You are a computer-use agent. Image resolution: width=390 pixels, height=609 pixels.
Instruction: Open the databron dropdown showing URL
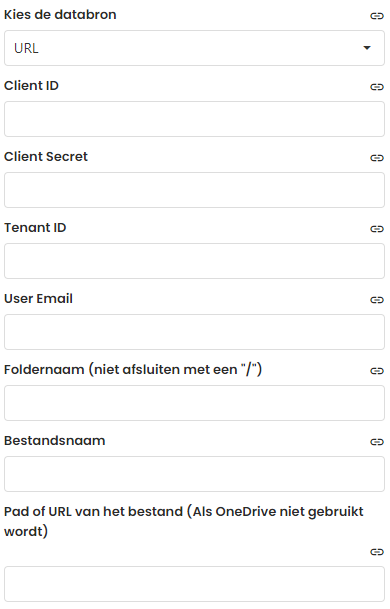click(x=194, y=48)
